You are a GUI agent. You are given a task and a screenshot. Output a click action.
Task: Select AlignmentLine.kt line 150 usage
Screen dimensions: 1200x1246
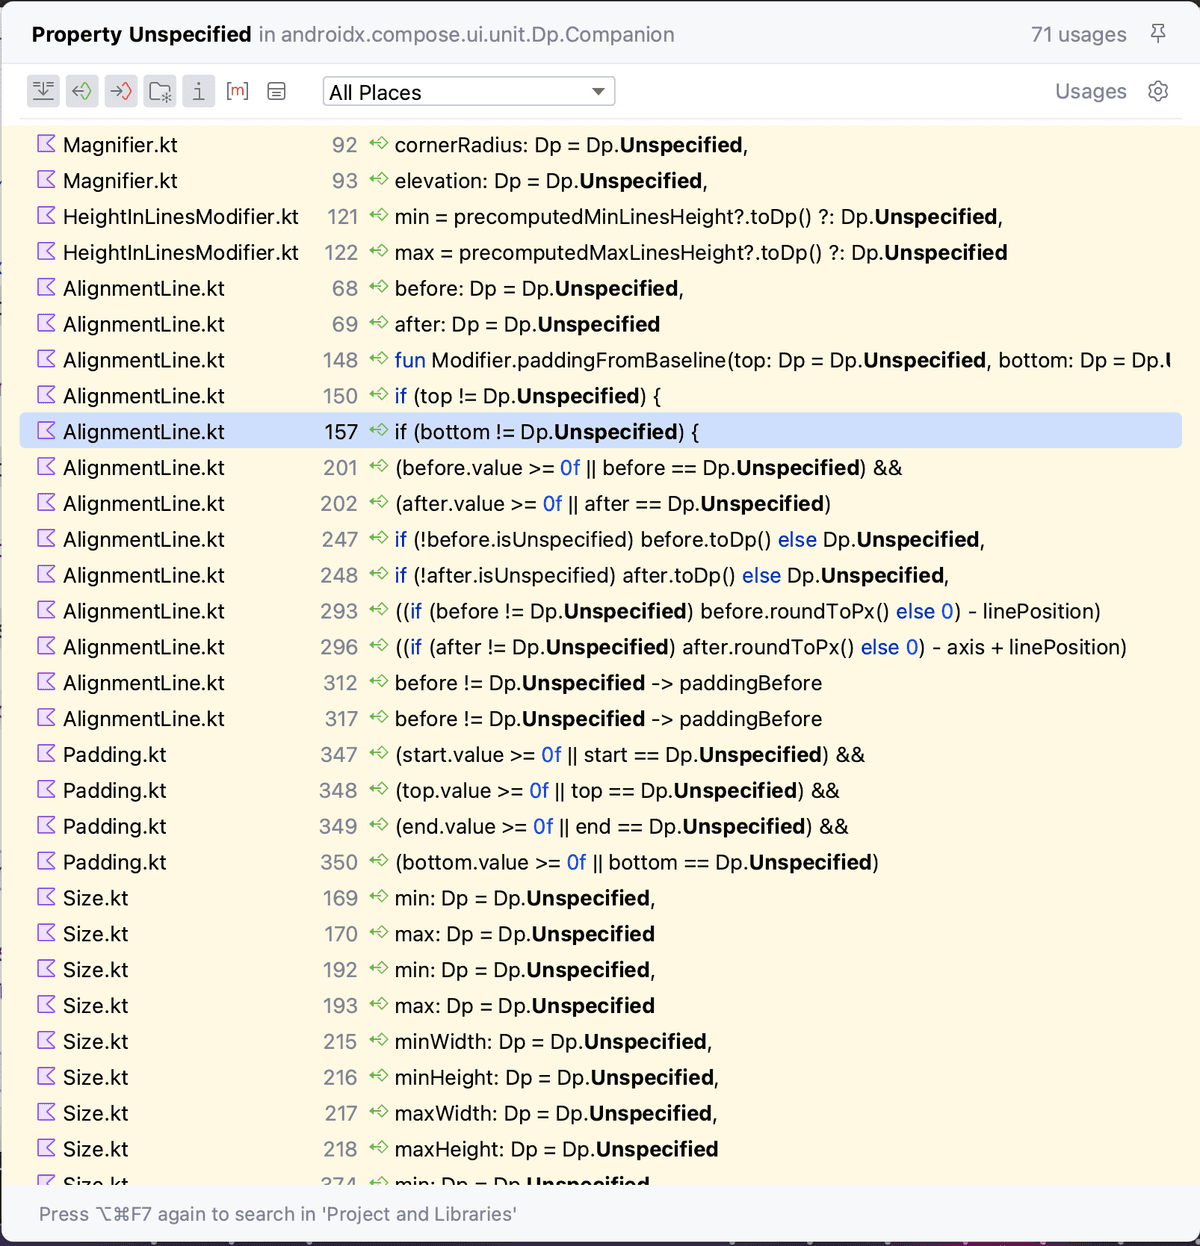(600, 397)
